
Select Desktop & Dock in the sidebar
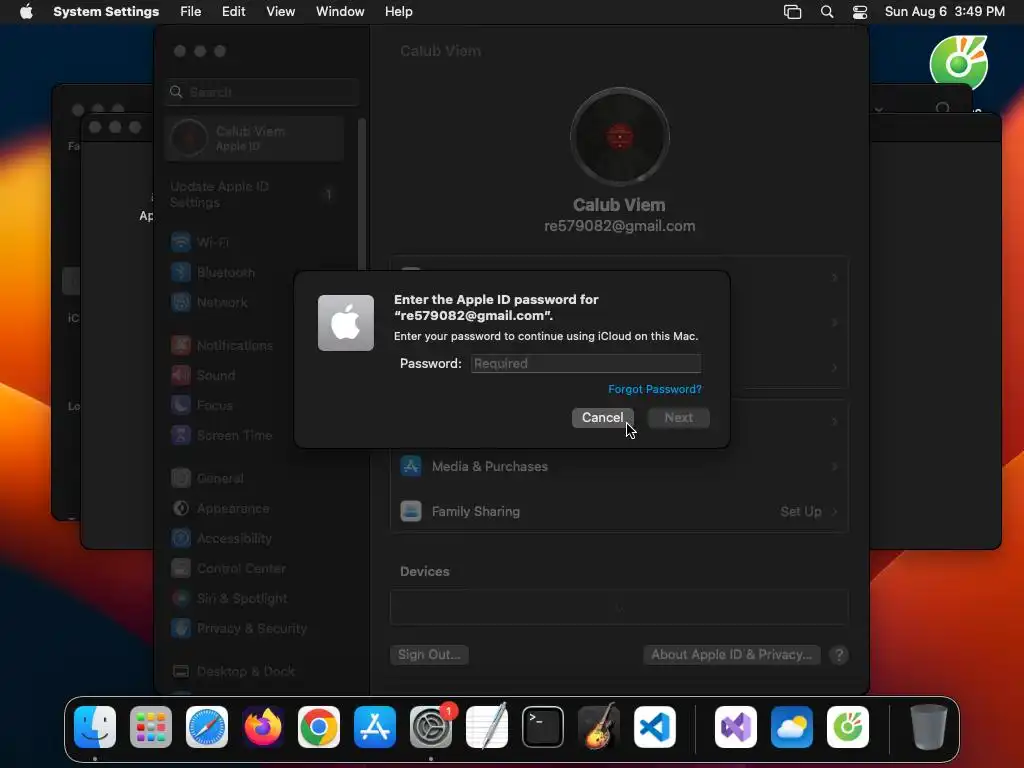pos(255,671)
